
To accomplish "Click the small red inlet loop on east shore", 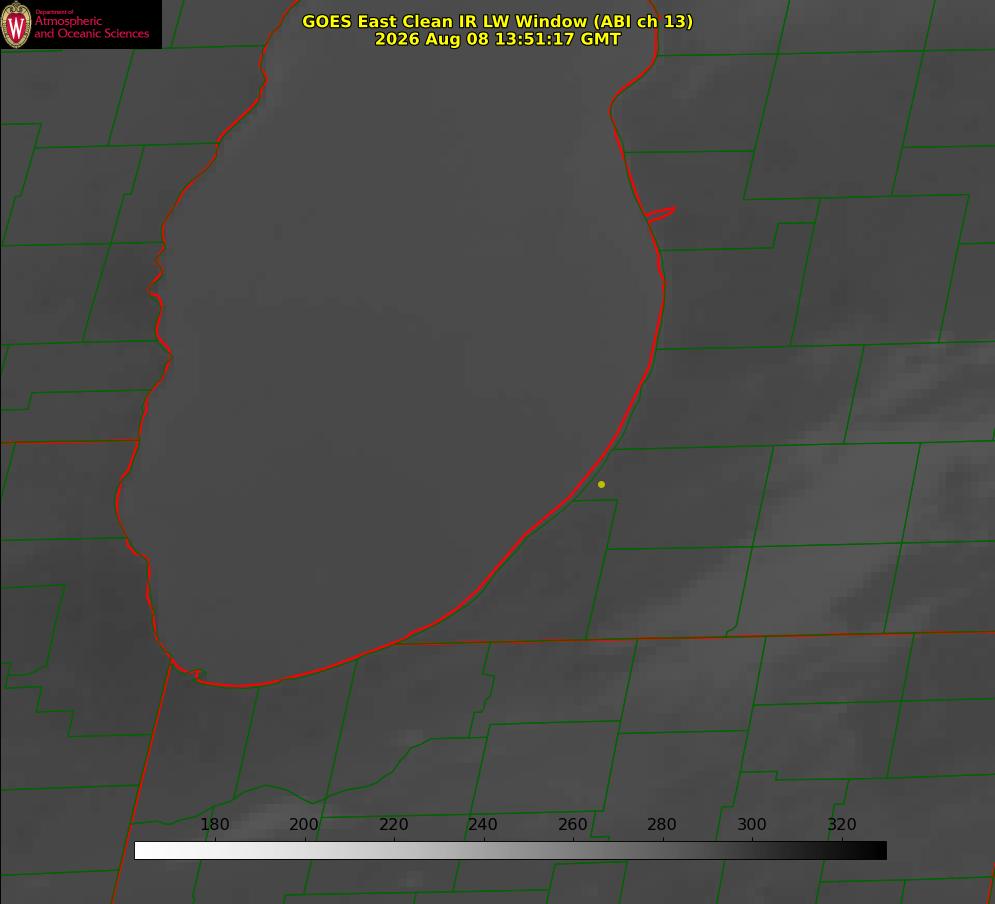I will coord(661,214).
